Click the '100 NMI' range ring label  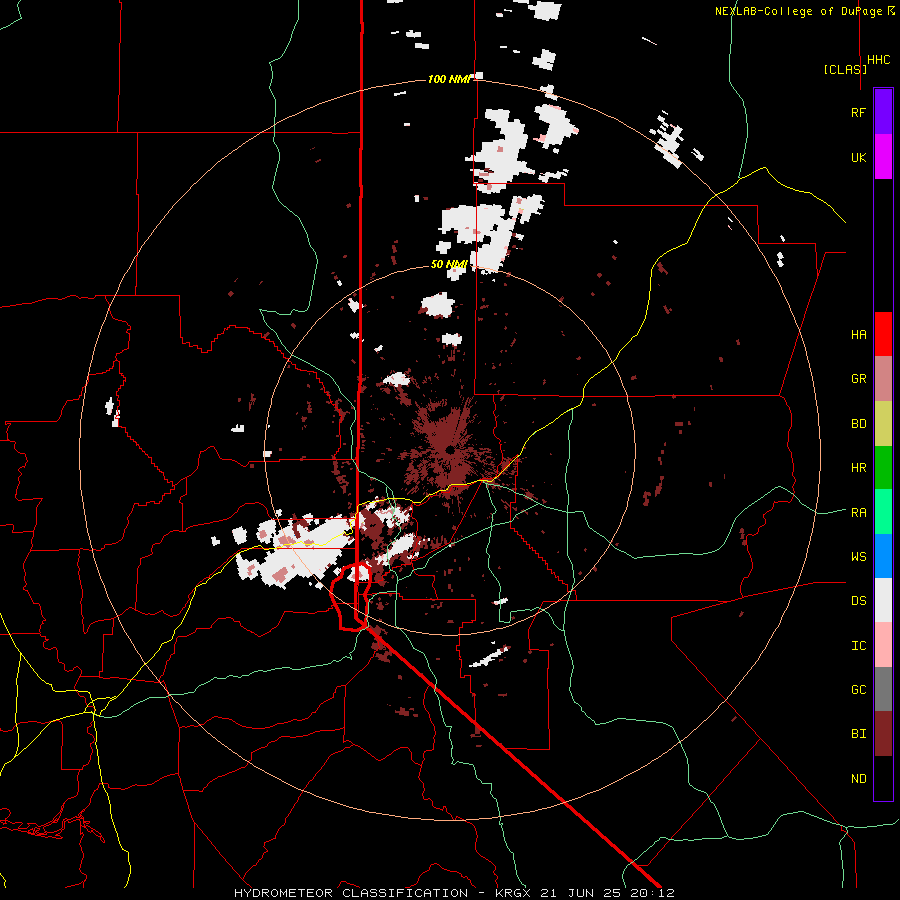point(449,79)
